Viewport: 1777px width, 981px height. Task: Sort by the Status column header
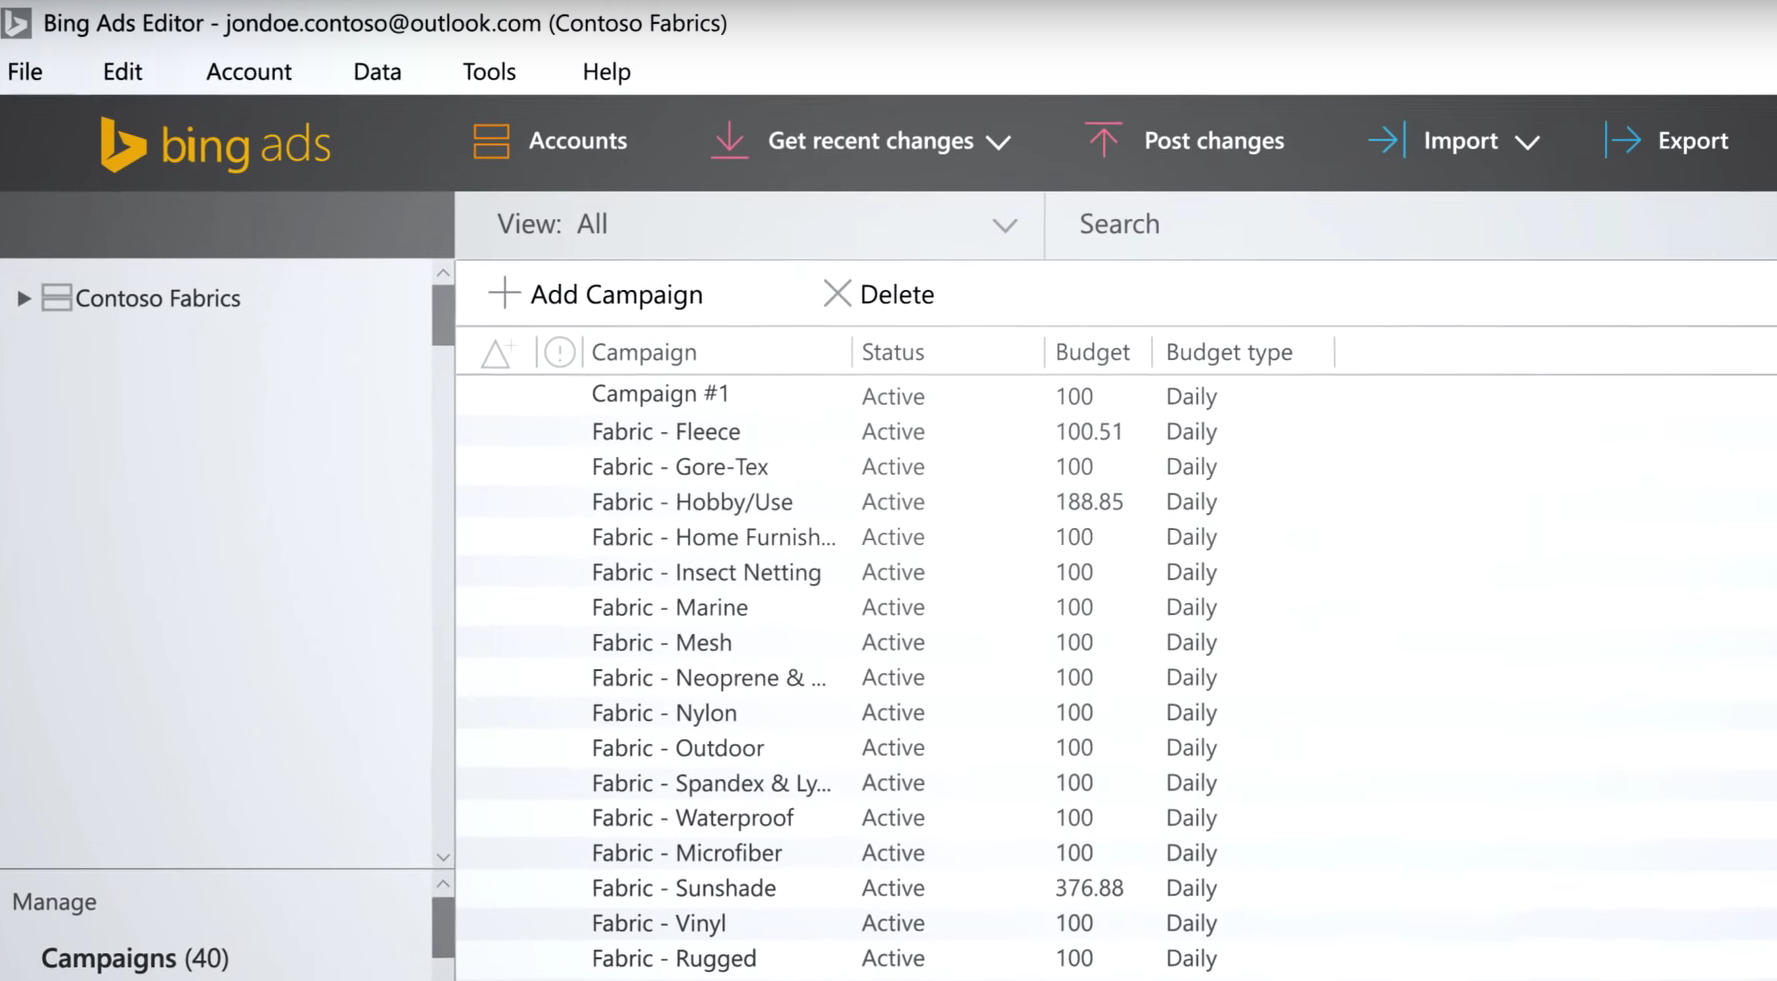point(893,352)
